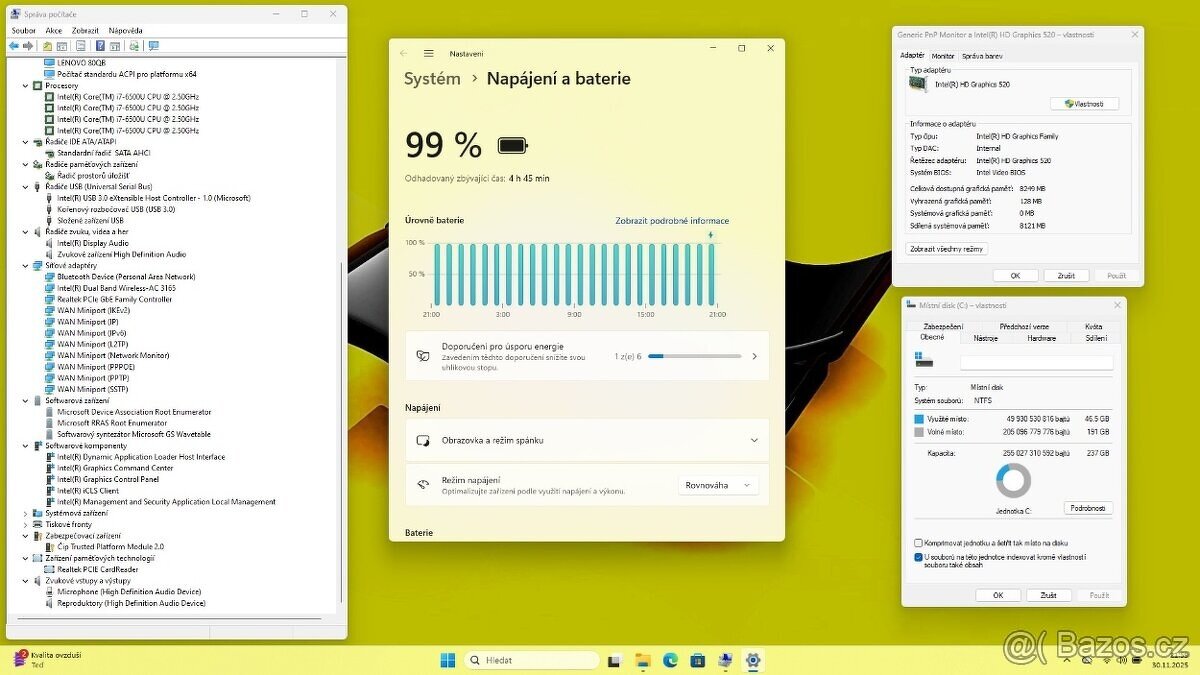Open the Akce menu
Viewport: 1200px width, 675px height.
53,31
